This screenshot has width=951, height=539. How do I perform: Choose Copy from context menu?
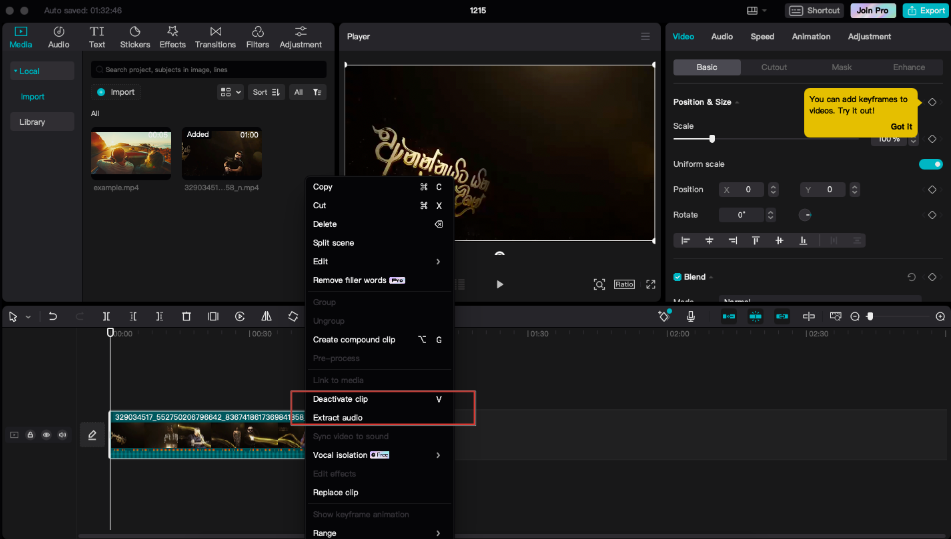point(377,187)
